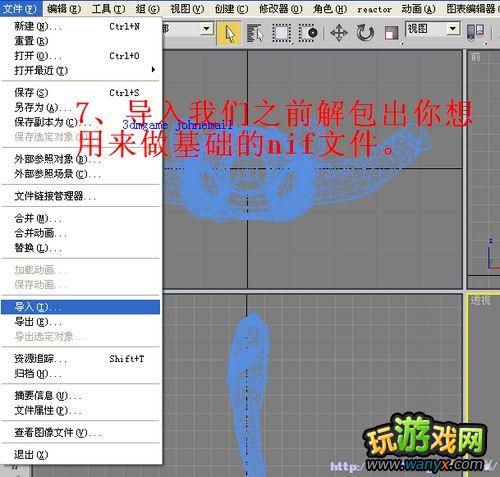Open the 组 menu
This screenshot has width=500, height=477.
pyautogui.click(x=148, y=8)
